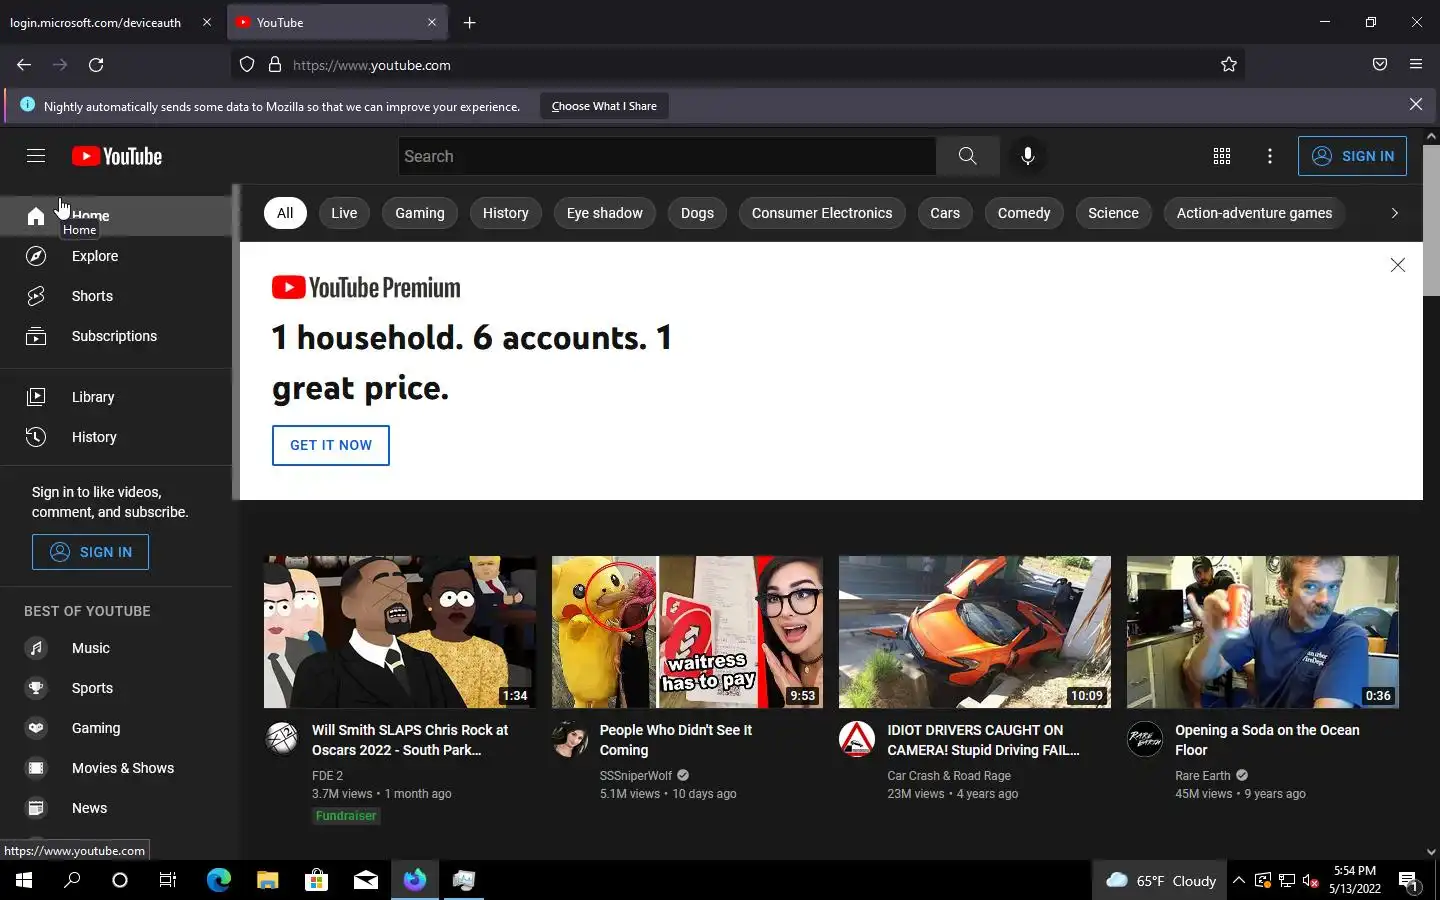Open SSSniperWolf channel avatar
Image resolution: width=1440 pixels, height=900 pixels.
point(570,739)
